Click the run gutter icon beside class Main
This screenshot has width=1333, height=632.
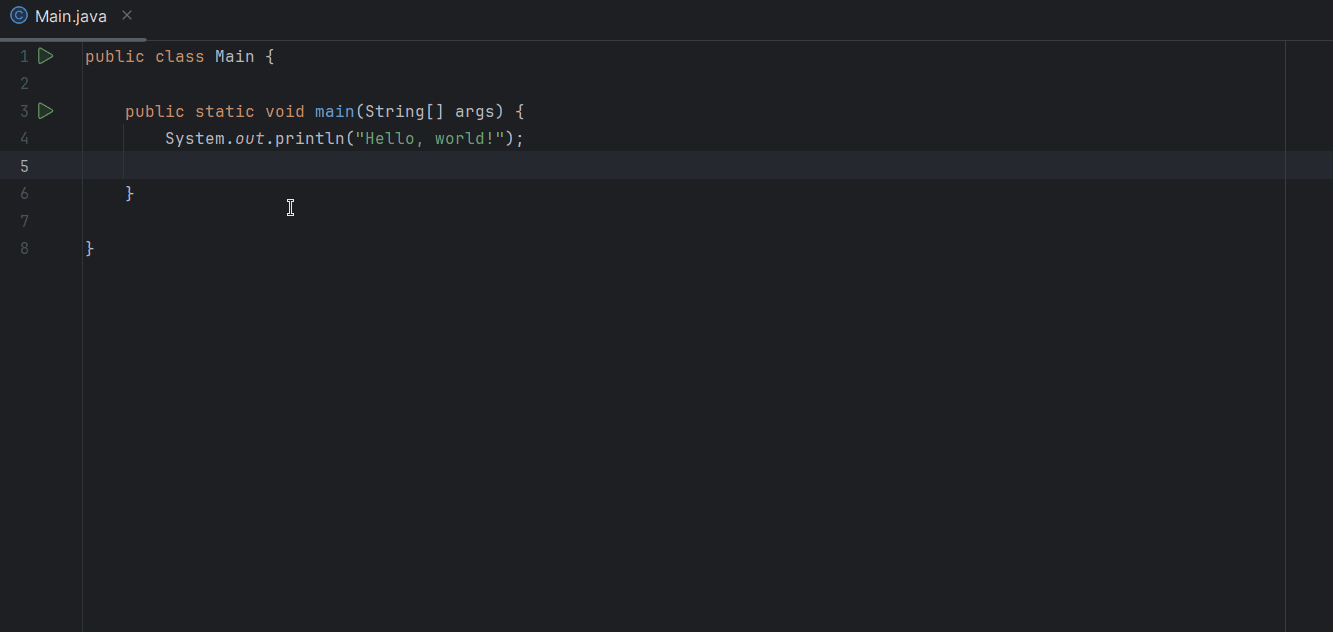[45, 56]
